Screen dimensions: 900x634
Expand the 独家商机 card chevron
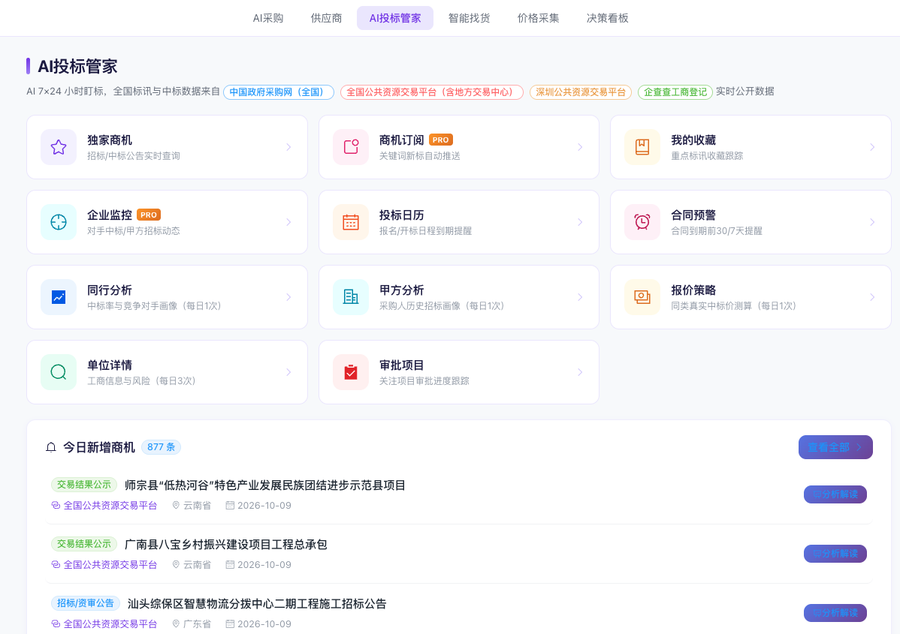tap(289, 147)
